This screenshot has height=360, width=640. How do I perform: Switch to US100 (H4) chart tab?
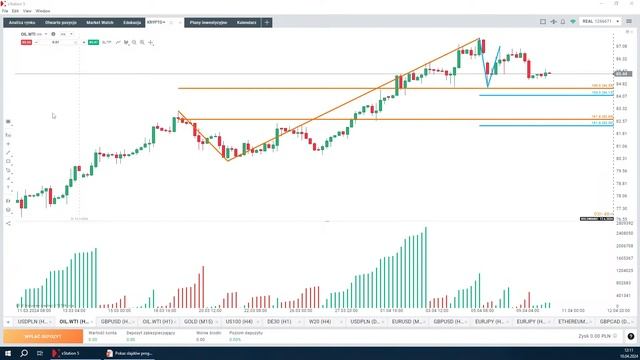pos(240,322)
